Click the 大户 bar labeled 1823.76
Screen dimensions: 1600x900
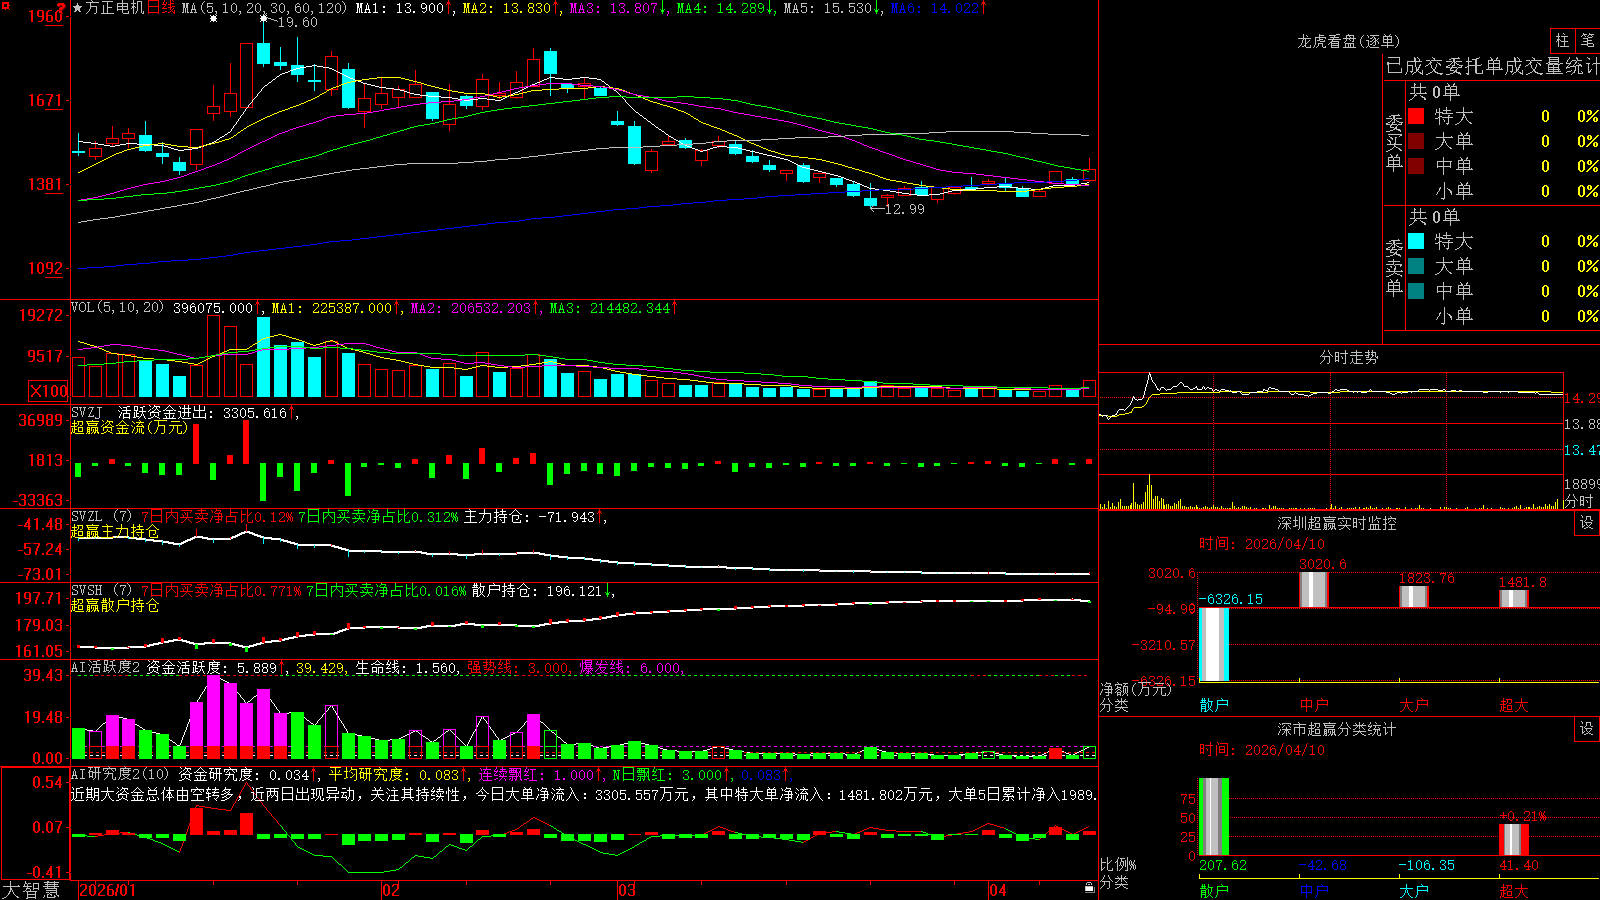pos(1414,596)
